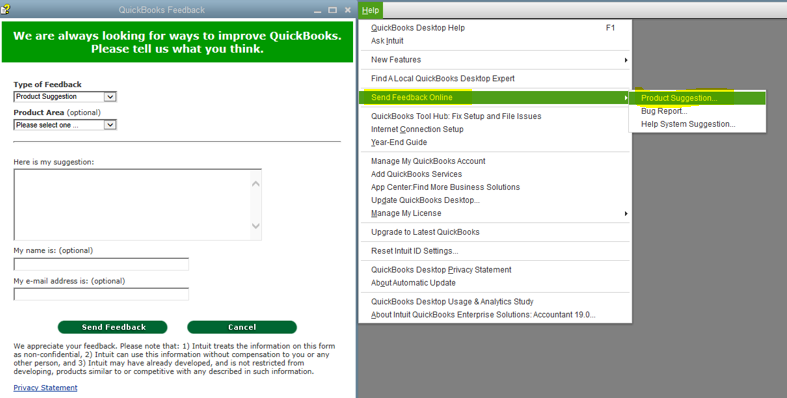Expand the New Features submenu
Viewport: 787px width, 398px height.
pyautogui.click(x=495, y=60)
